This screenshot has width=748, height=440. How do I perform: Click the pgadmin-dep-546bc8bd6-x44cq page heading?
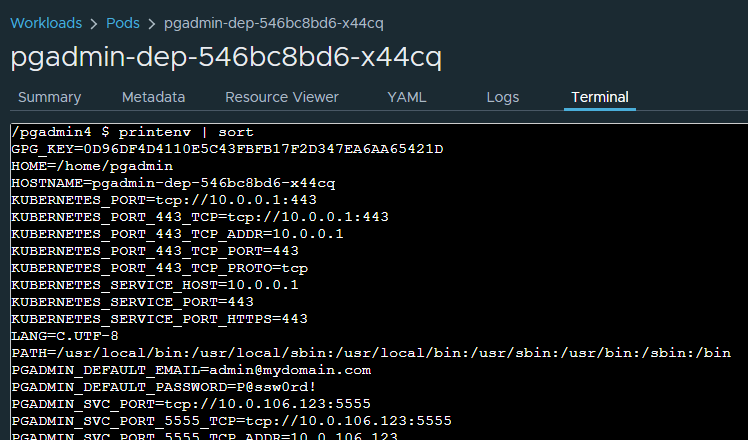226,57
